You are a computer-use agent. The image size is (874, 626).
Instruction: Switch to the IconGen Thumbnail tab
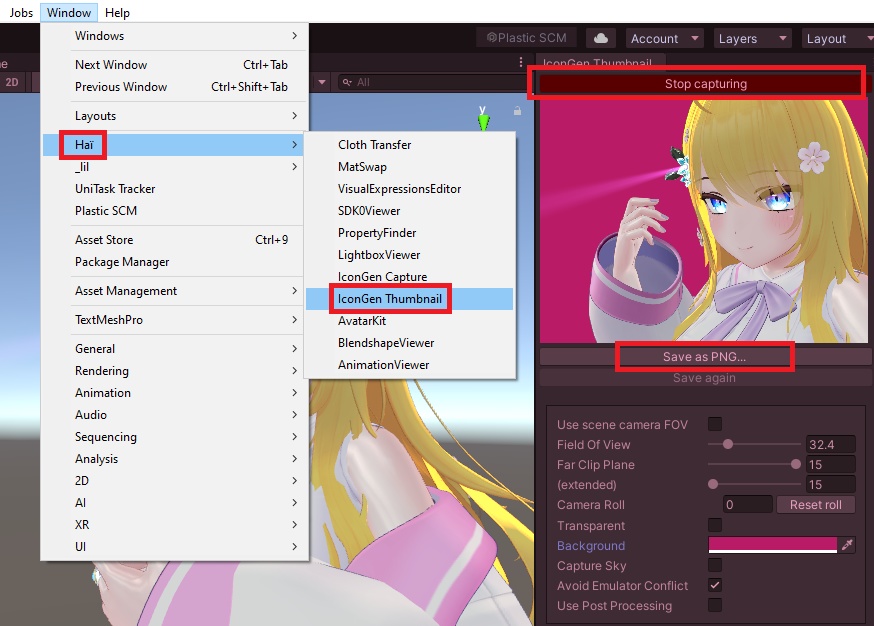coord(601,62)
